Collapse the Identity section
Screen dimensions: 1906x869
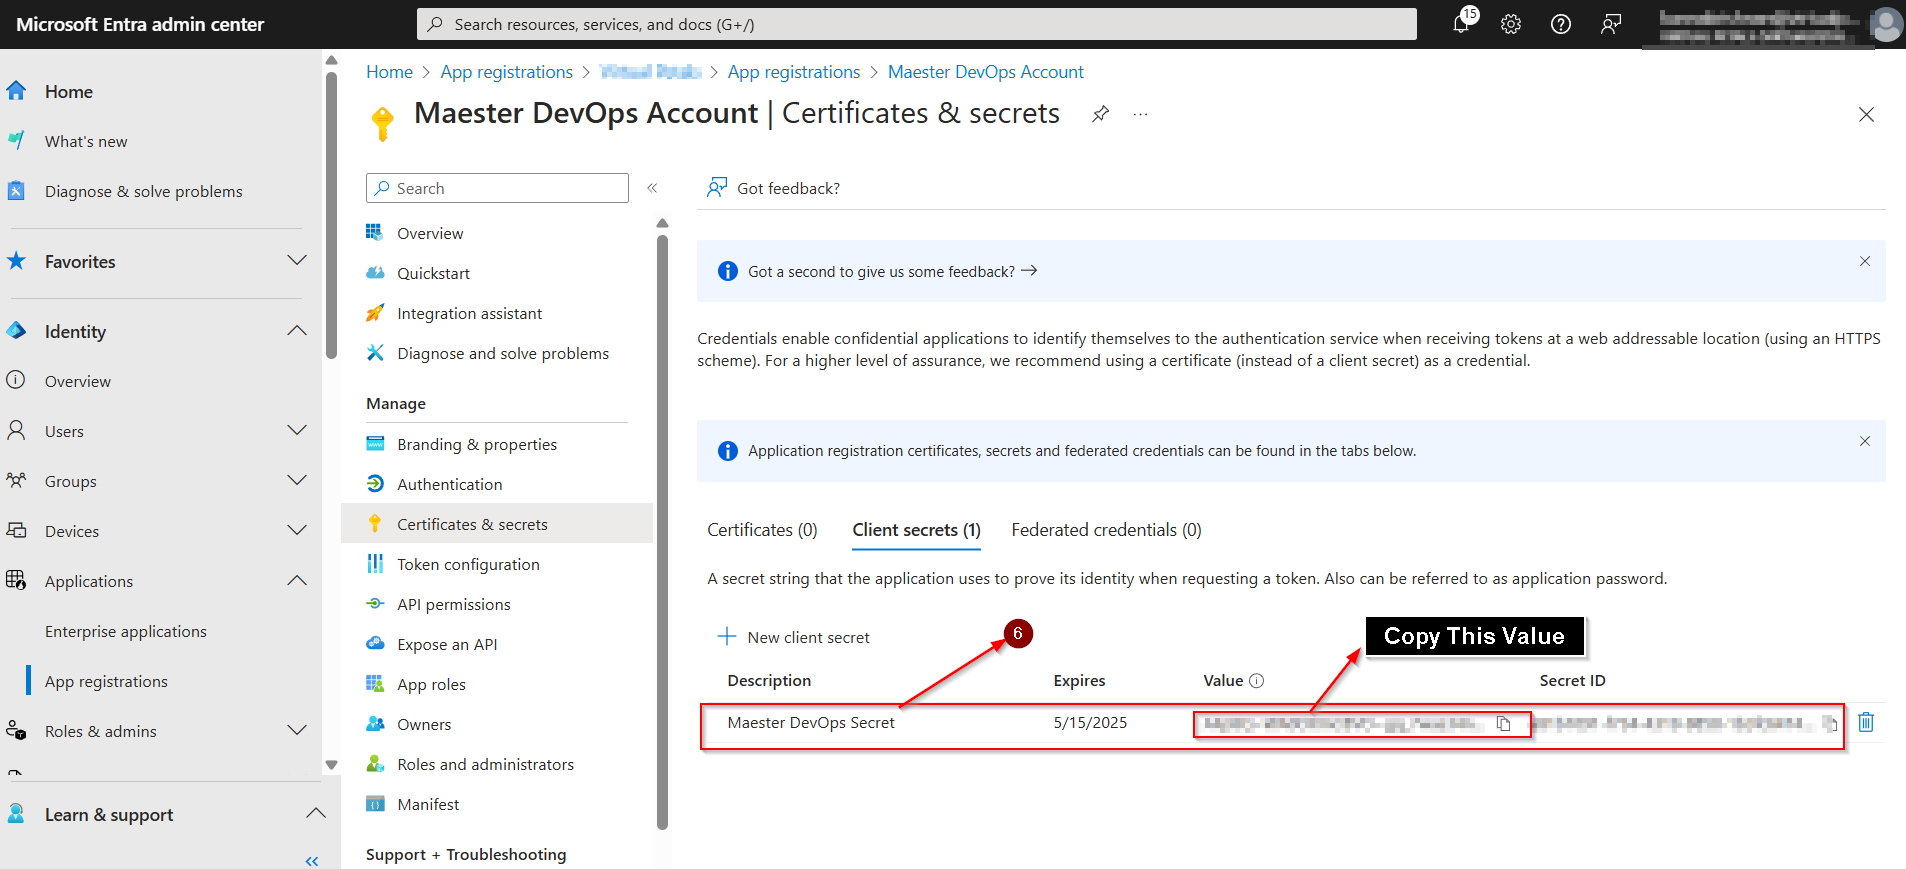297,331
